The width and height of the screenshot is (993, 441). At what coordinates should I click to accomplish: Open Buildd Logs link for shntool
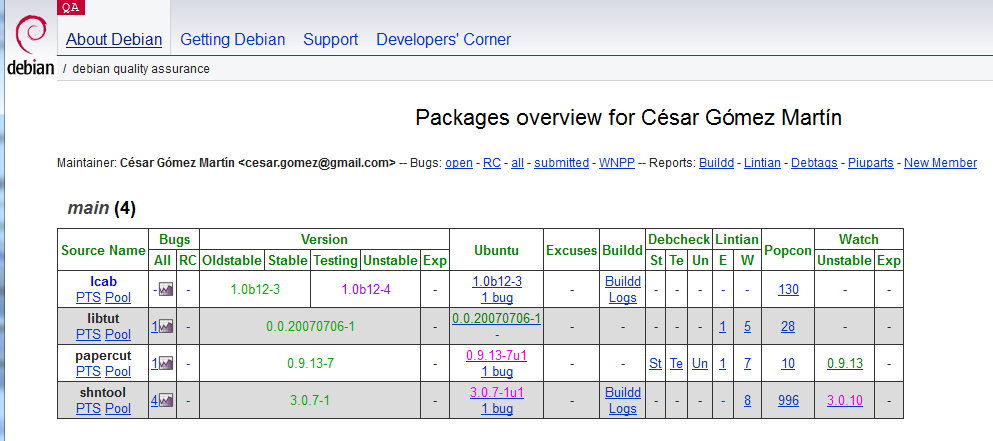(623, 400)
